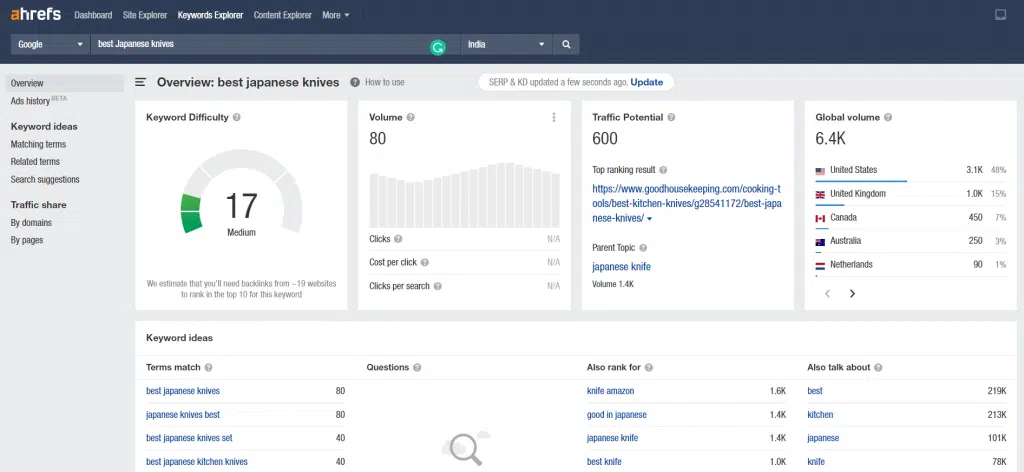Click the green Grammarly icon in search field
This screenshot has height=472, width=1024.
coord(438,47)
